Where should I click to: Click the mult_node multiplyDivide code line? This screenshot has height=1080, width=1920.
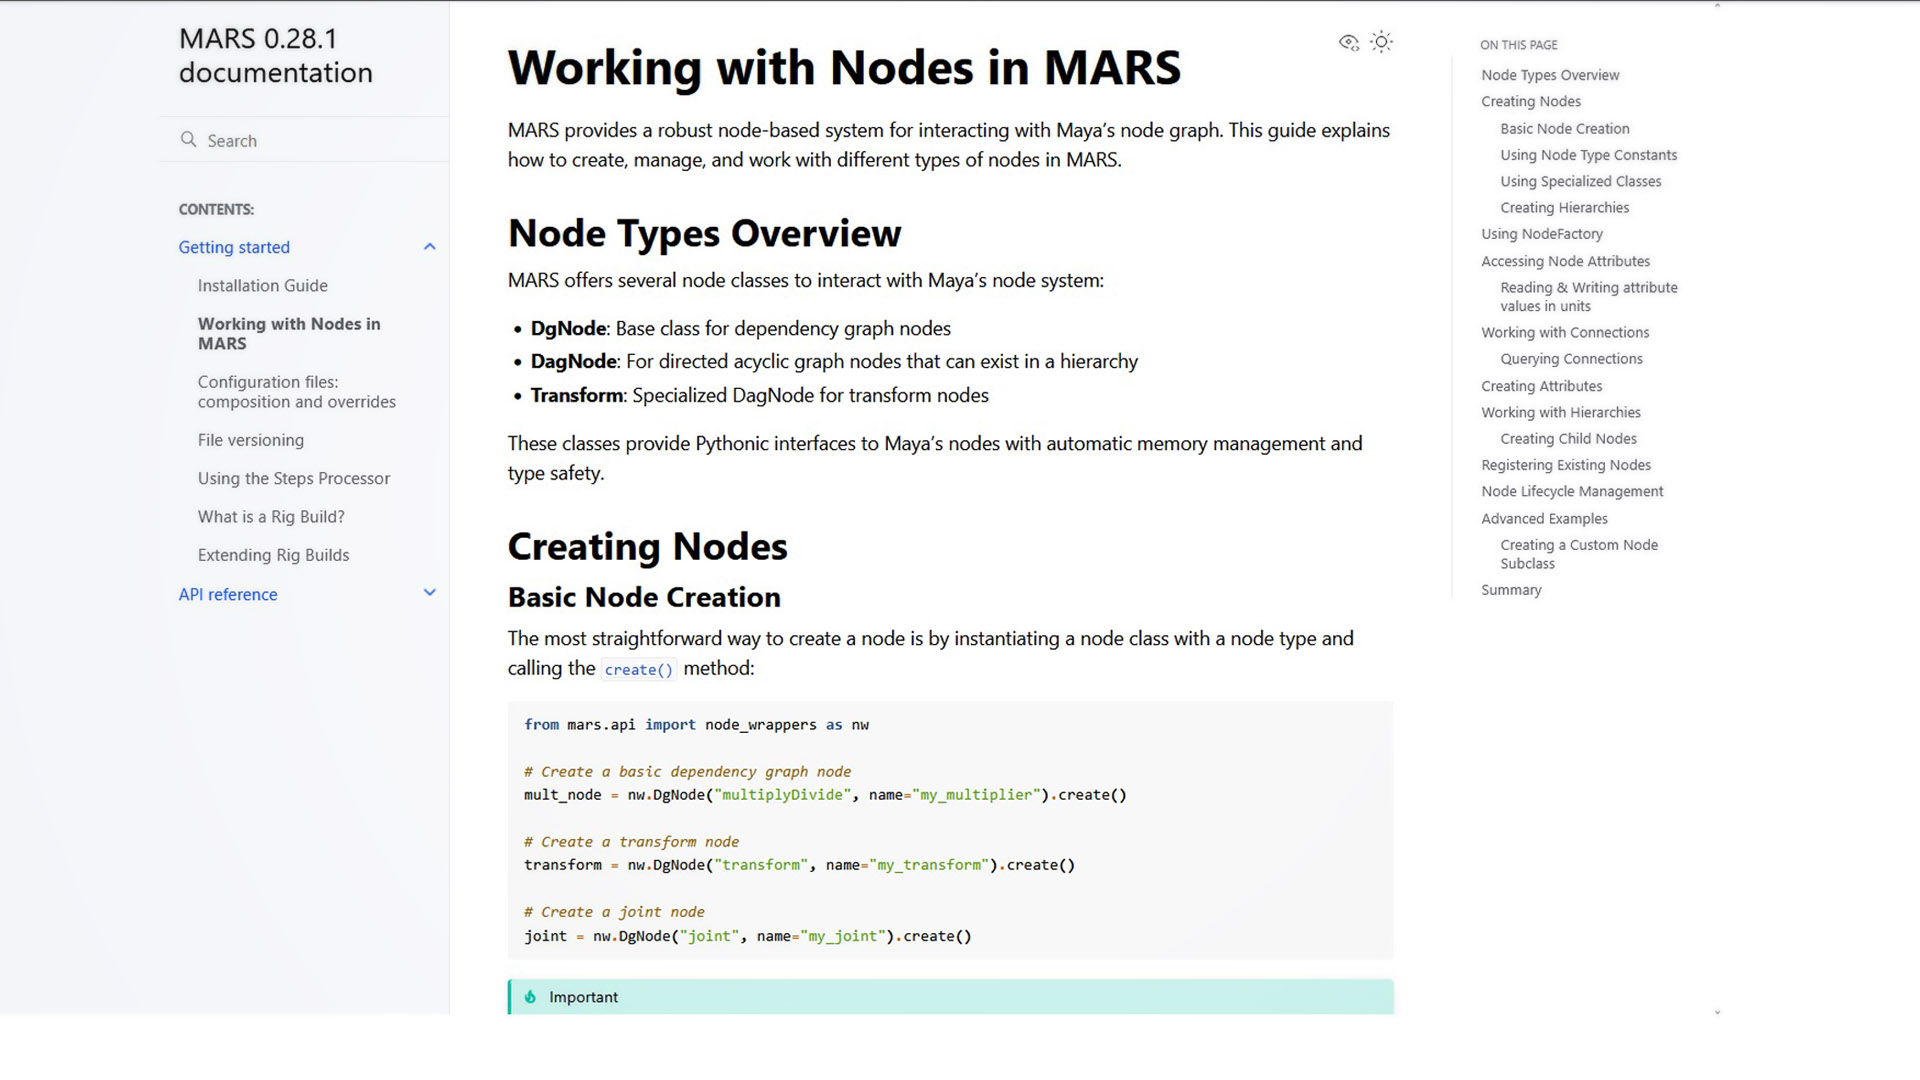tap(825, 795)
